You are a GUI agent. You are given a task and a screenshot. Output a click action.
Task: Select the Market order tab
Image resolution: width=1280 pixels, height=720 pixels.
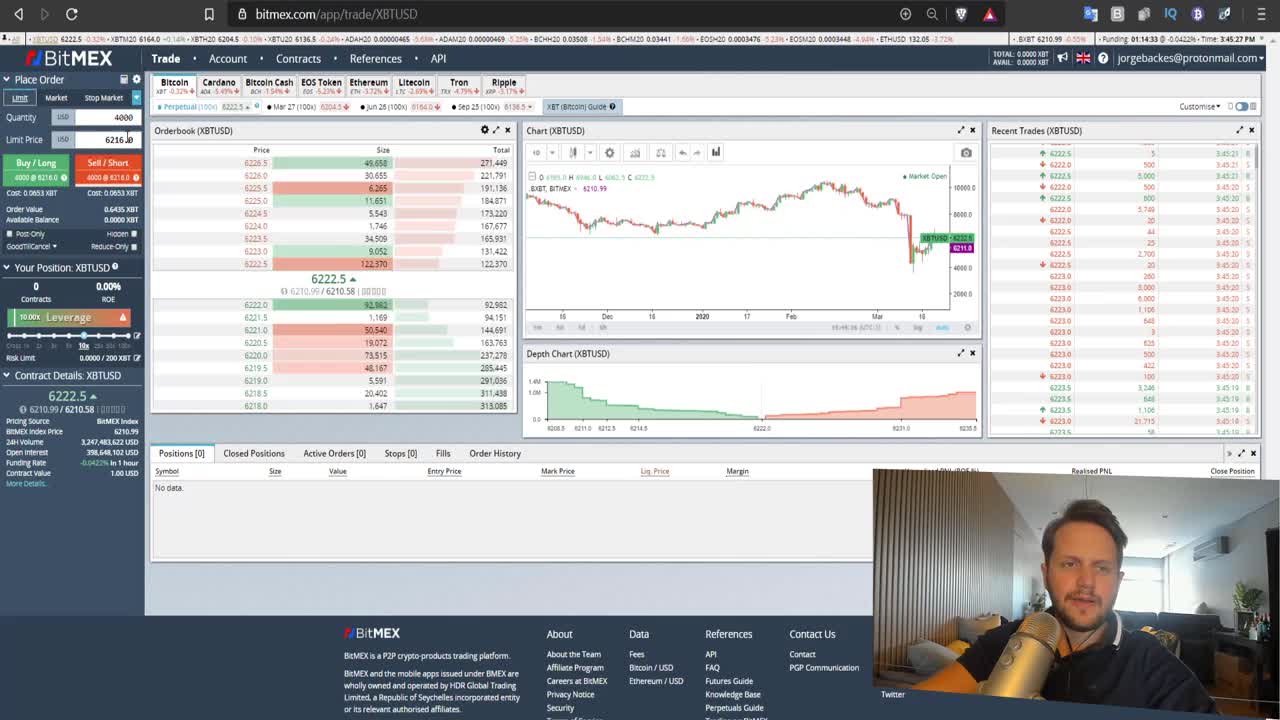pyautogui.click(x=56, y=98)
